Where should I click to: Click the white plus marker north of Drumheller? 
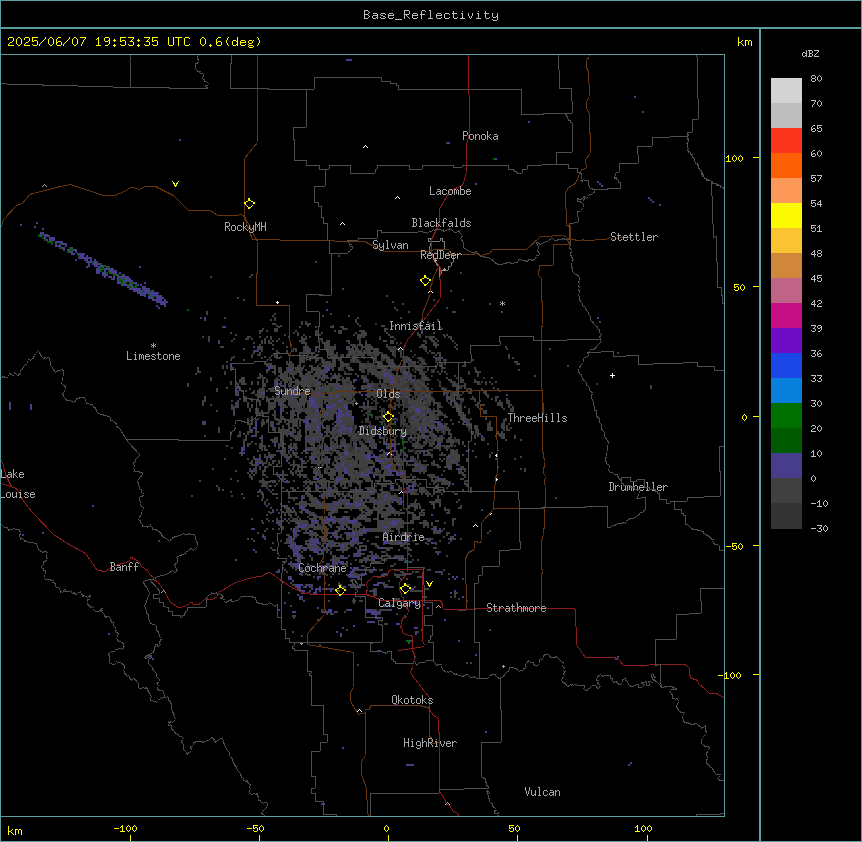[x=612, y=375]
